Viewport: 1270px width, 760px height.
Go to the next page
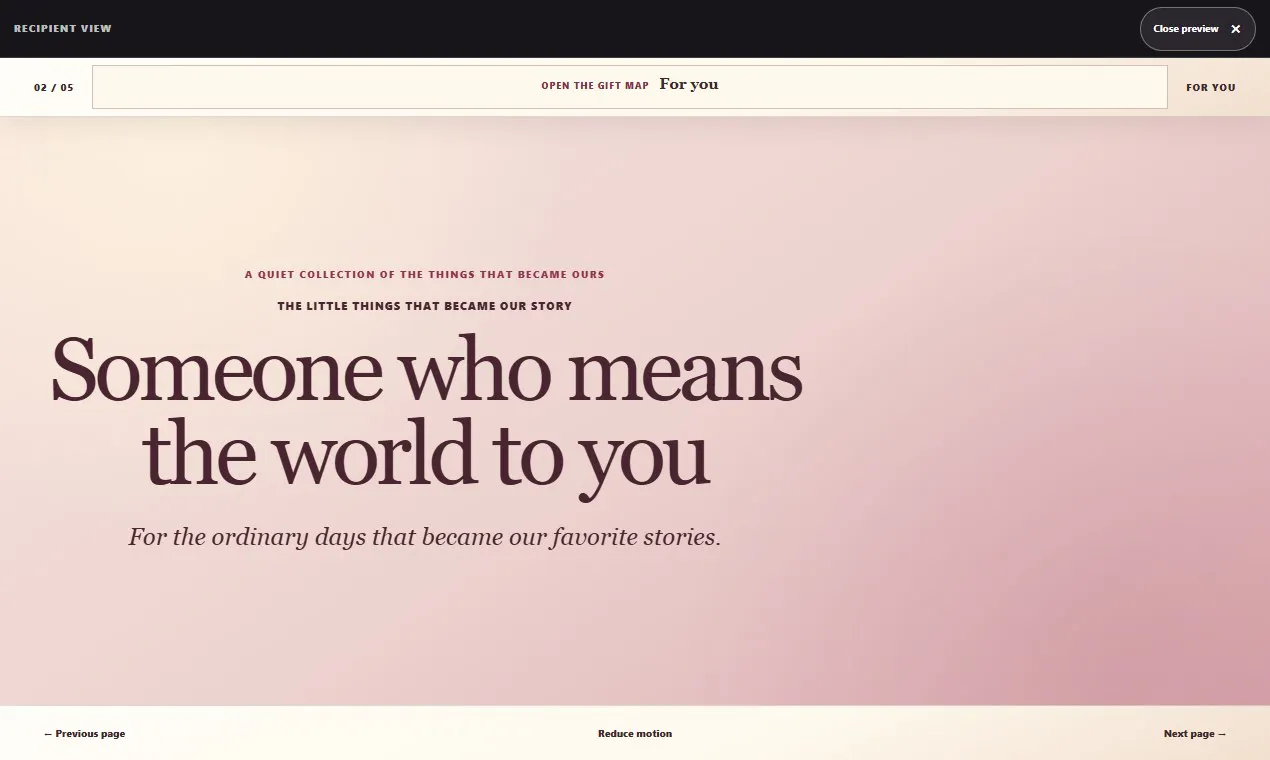[x=1194, y=734]
